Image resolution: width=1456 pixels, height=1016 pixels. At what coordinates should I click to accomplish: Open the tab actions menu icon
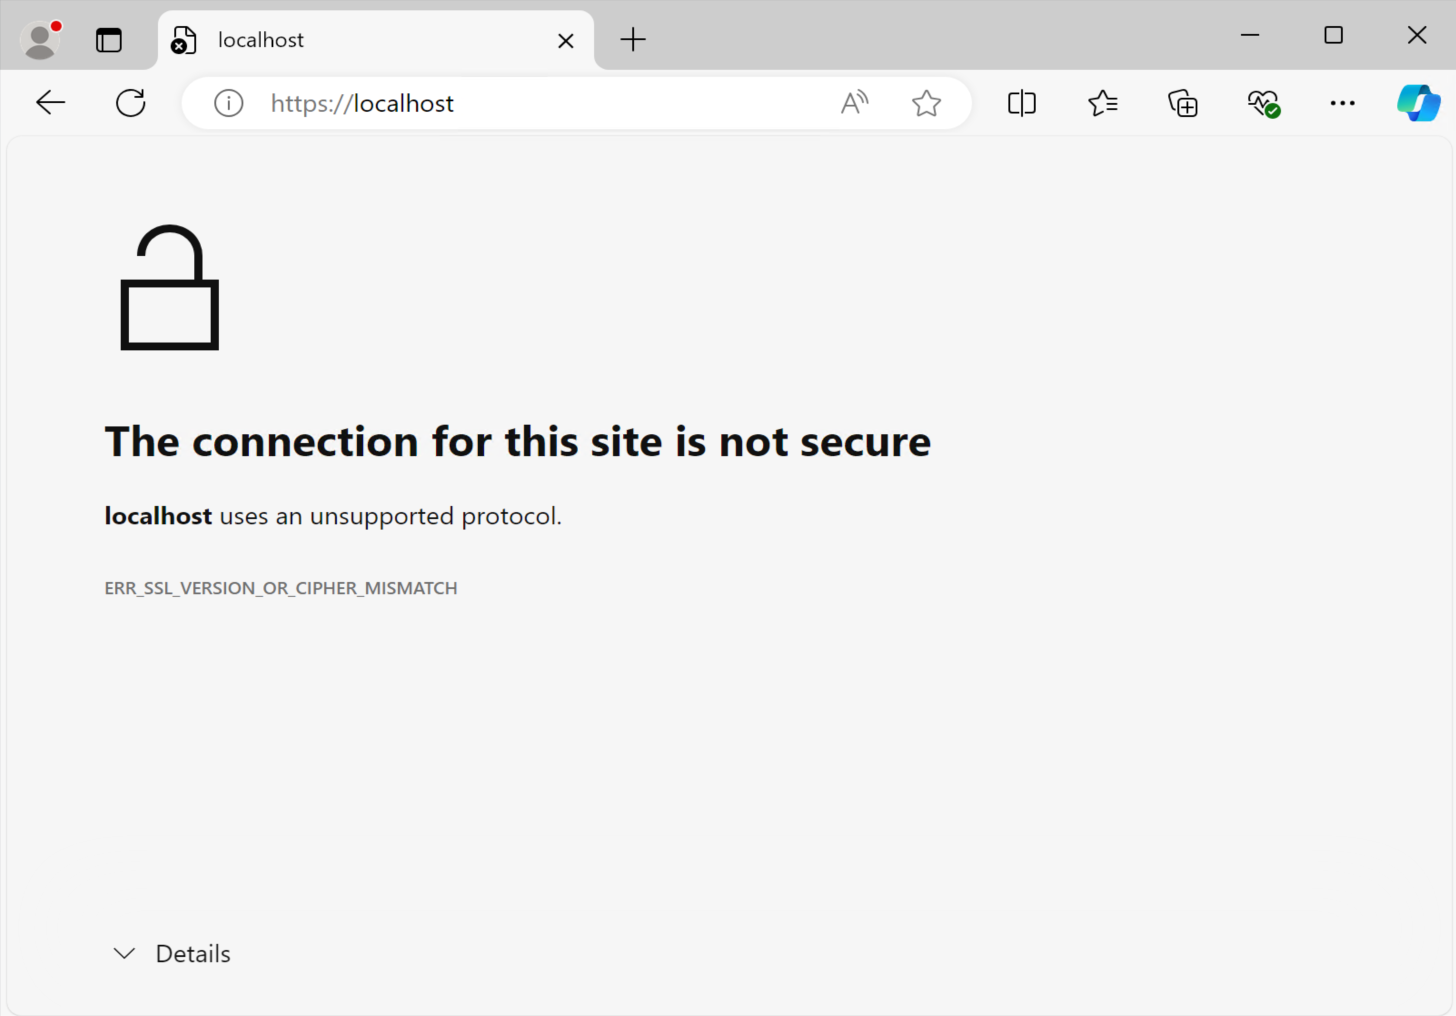pos(108,40)
